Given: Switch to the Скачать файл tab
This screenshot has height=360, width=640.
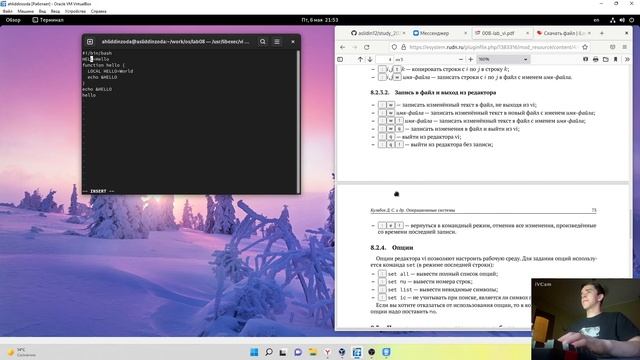Looking at the screenshot, I should 564,33.
